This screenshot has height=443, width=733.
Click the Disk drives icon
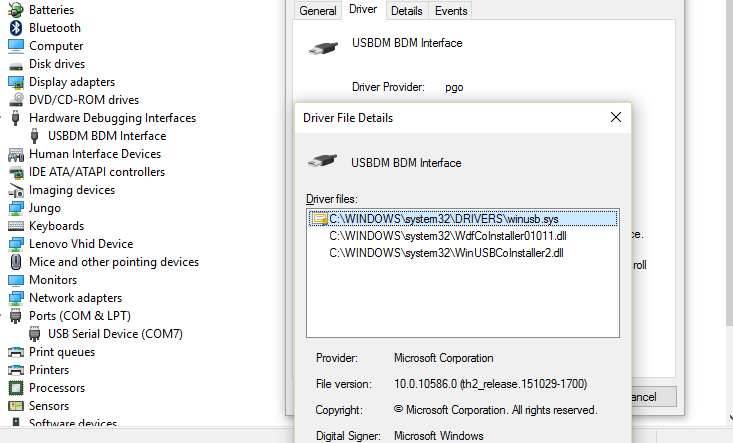(x=16, y=64)
